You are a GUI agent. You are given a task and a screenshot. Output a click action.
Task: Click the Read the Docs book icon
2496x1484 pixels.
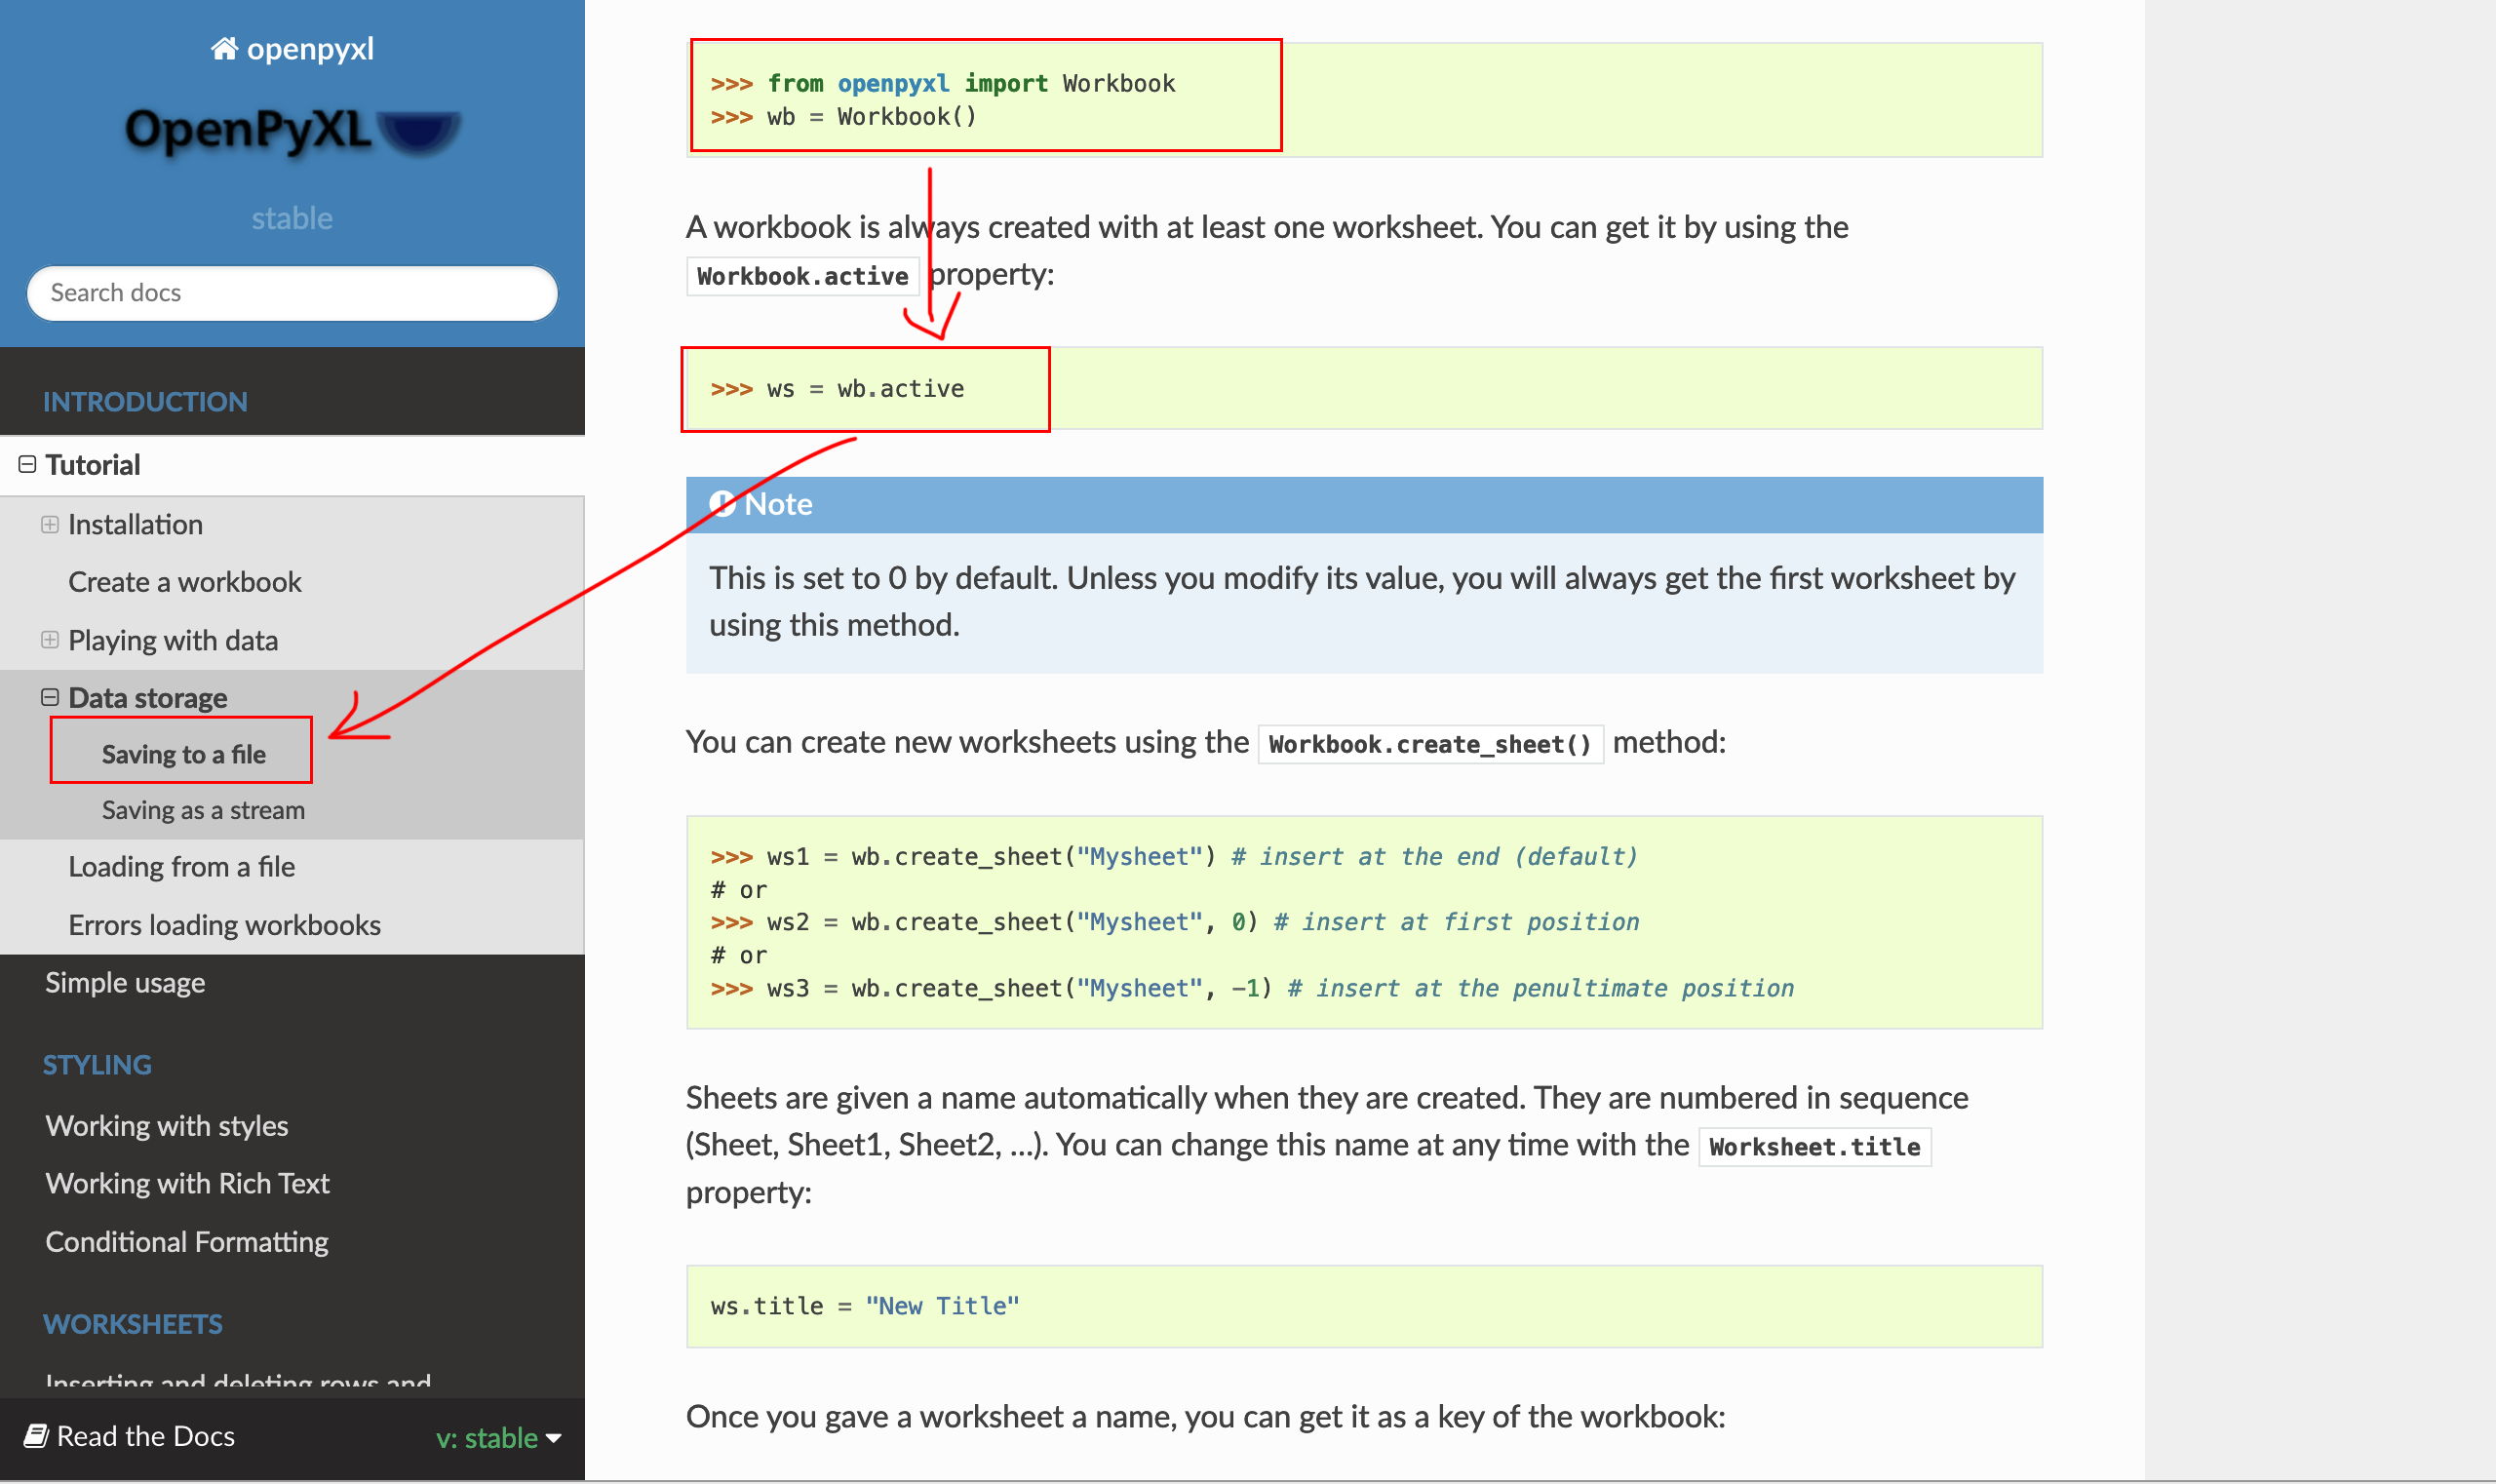coord(36,1437)
